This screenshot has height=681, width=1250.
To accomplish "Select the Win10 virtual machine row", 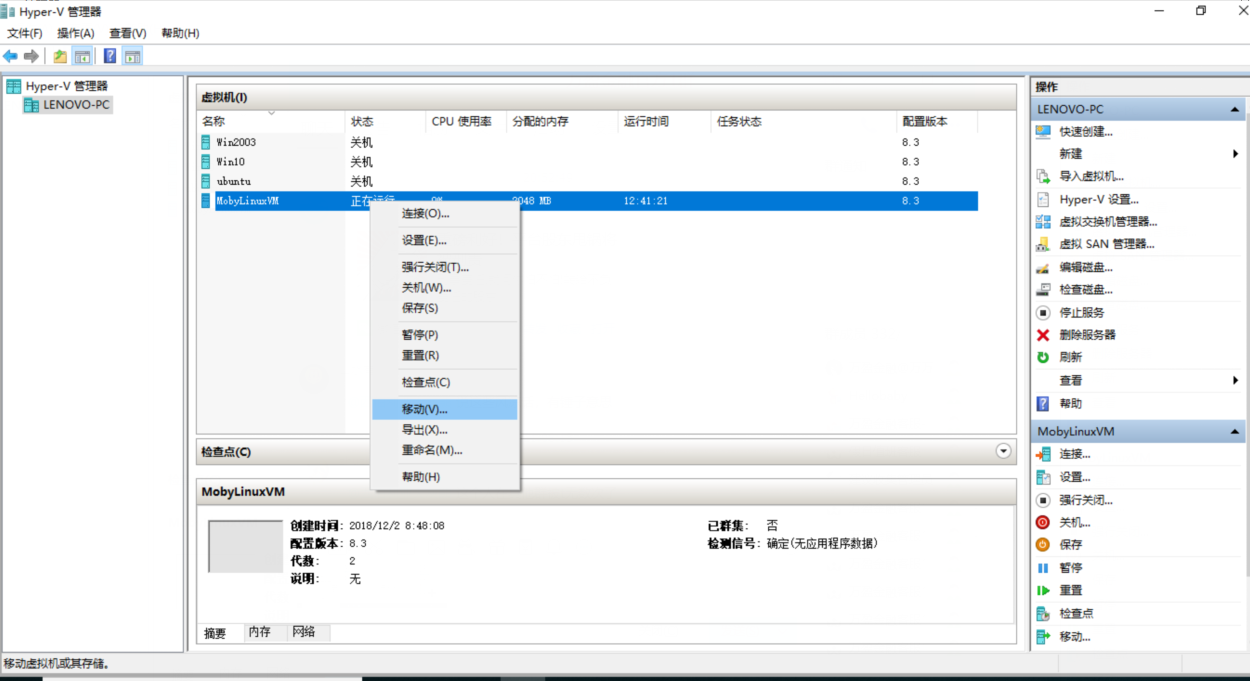I will click(588, 161).
